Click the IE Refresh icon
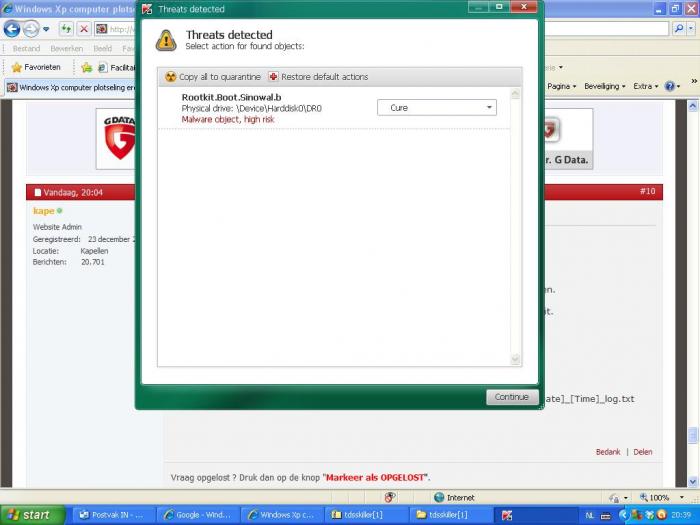This screenshot has height=525, width=700. 66,29
